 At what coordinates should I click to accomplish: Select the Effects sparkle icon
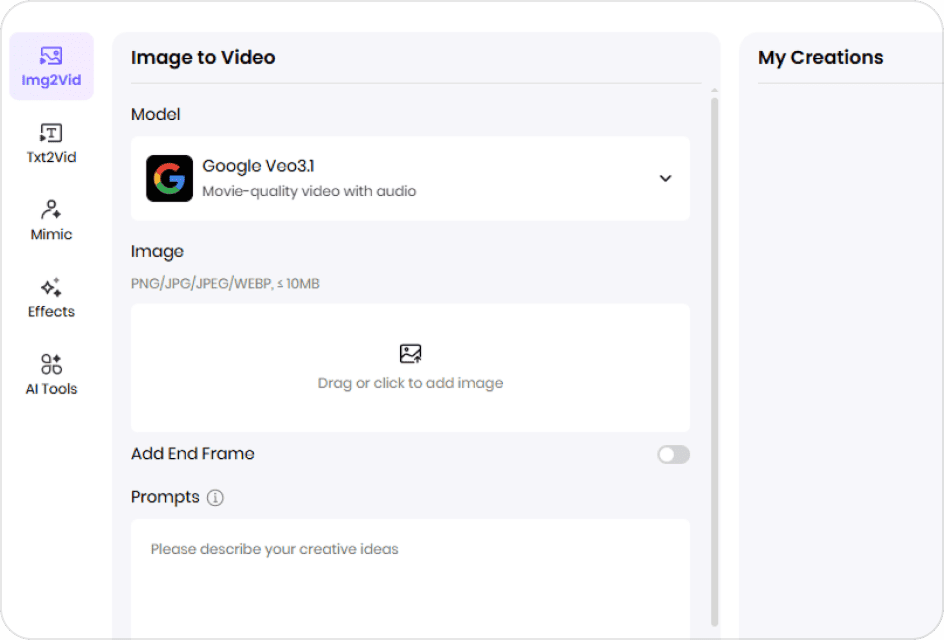[51, 288]
